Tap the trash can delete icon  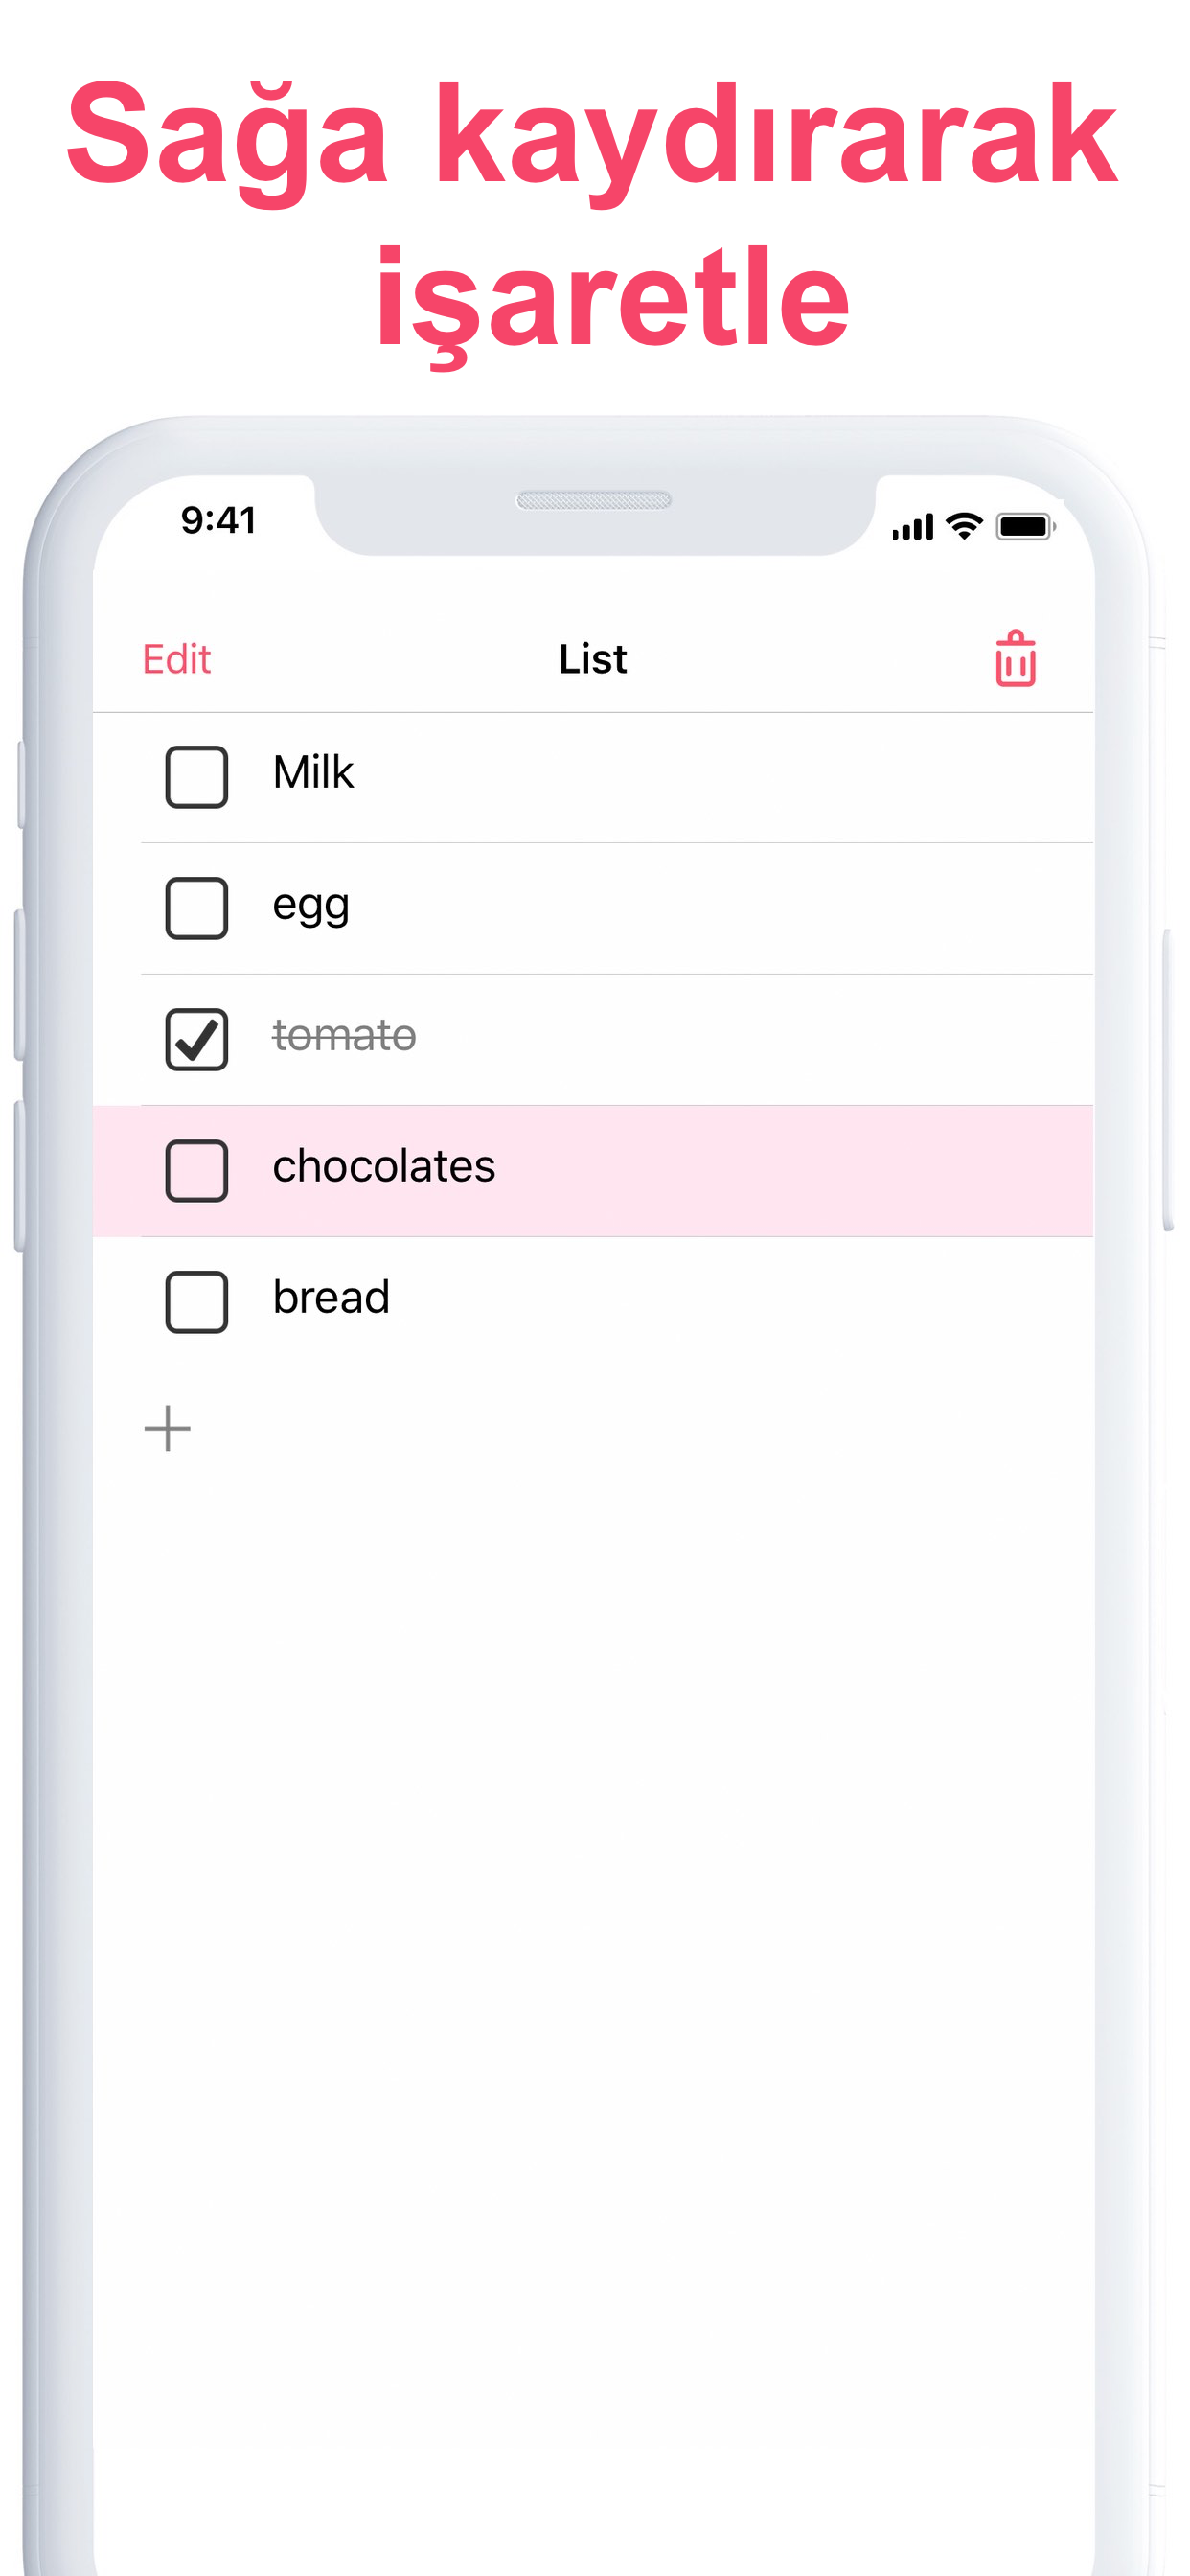pyautogui.click(x=1015, y=658)
